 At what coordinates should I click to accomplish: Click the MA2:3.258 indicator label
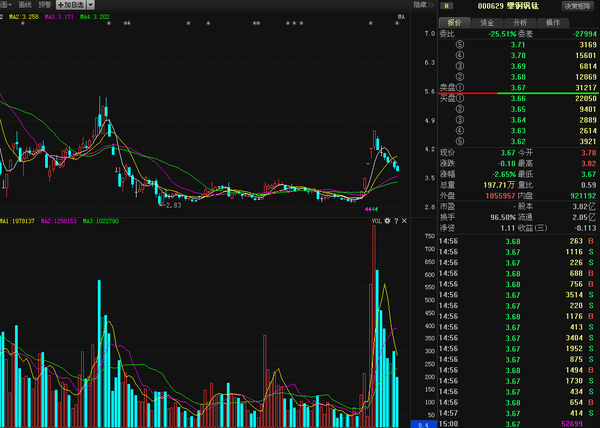pos(24,17)
